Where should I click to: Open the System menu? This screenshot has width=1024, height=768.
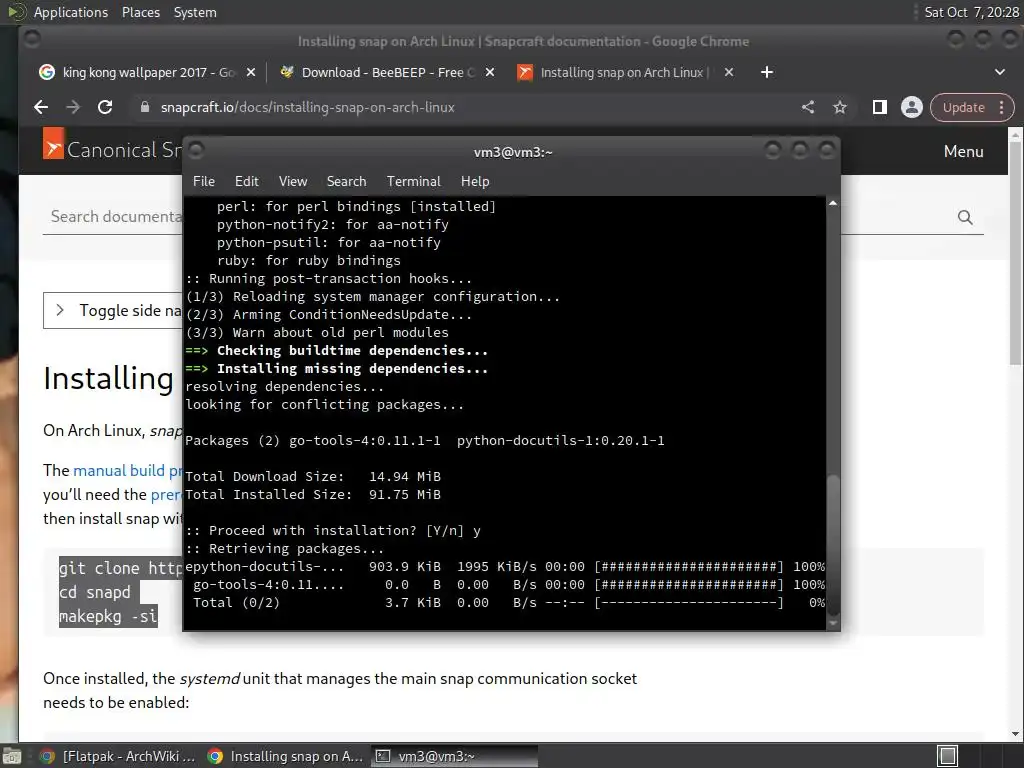tap(195, 12)
